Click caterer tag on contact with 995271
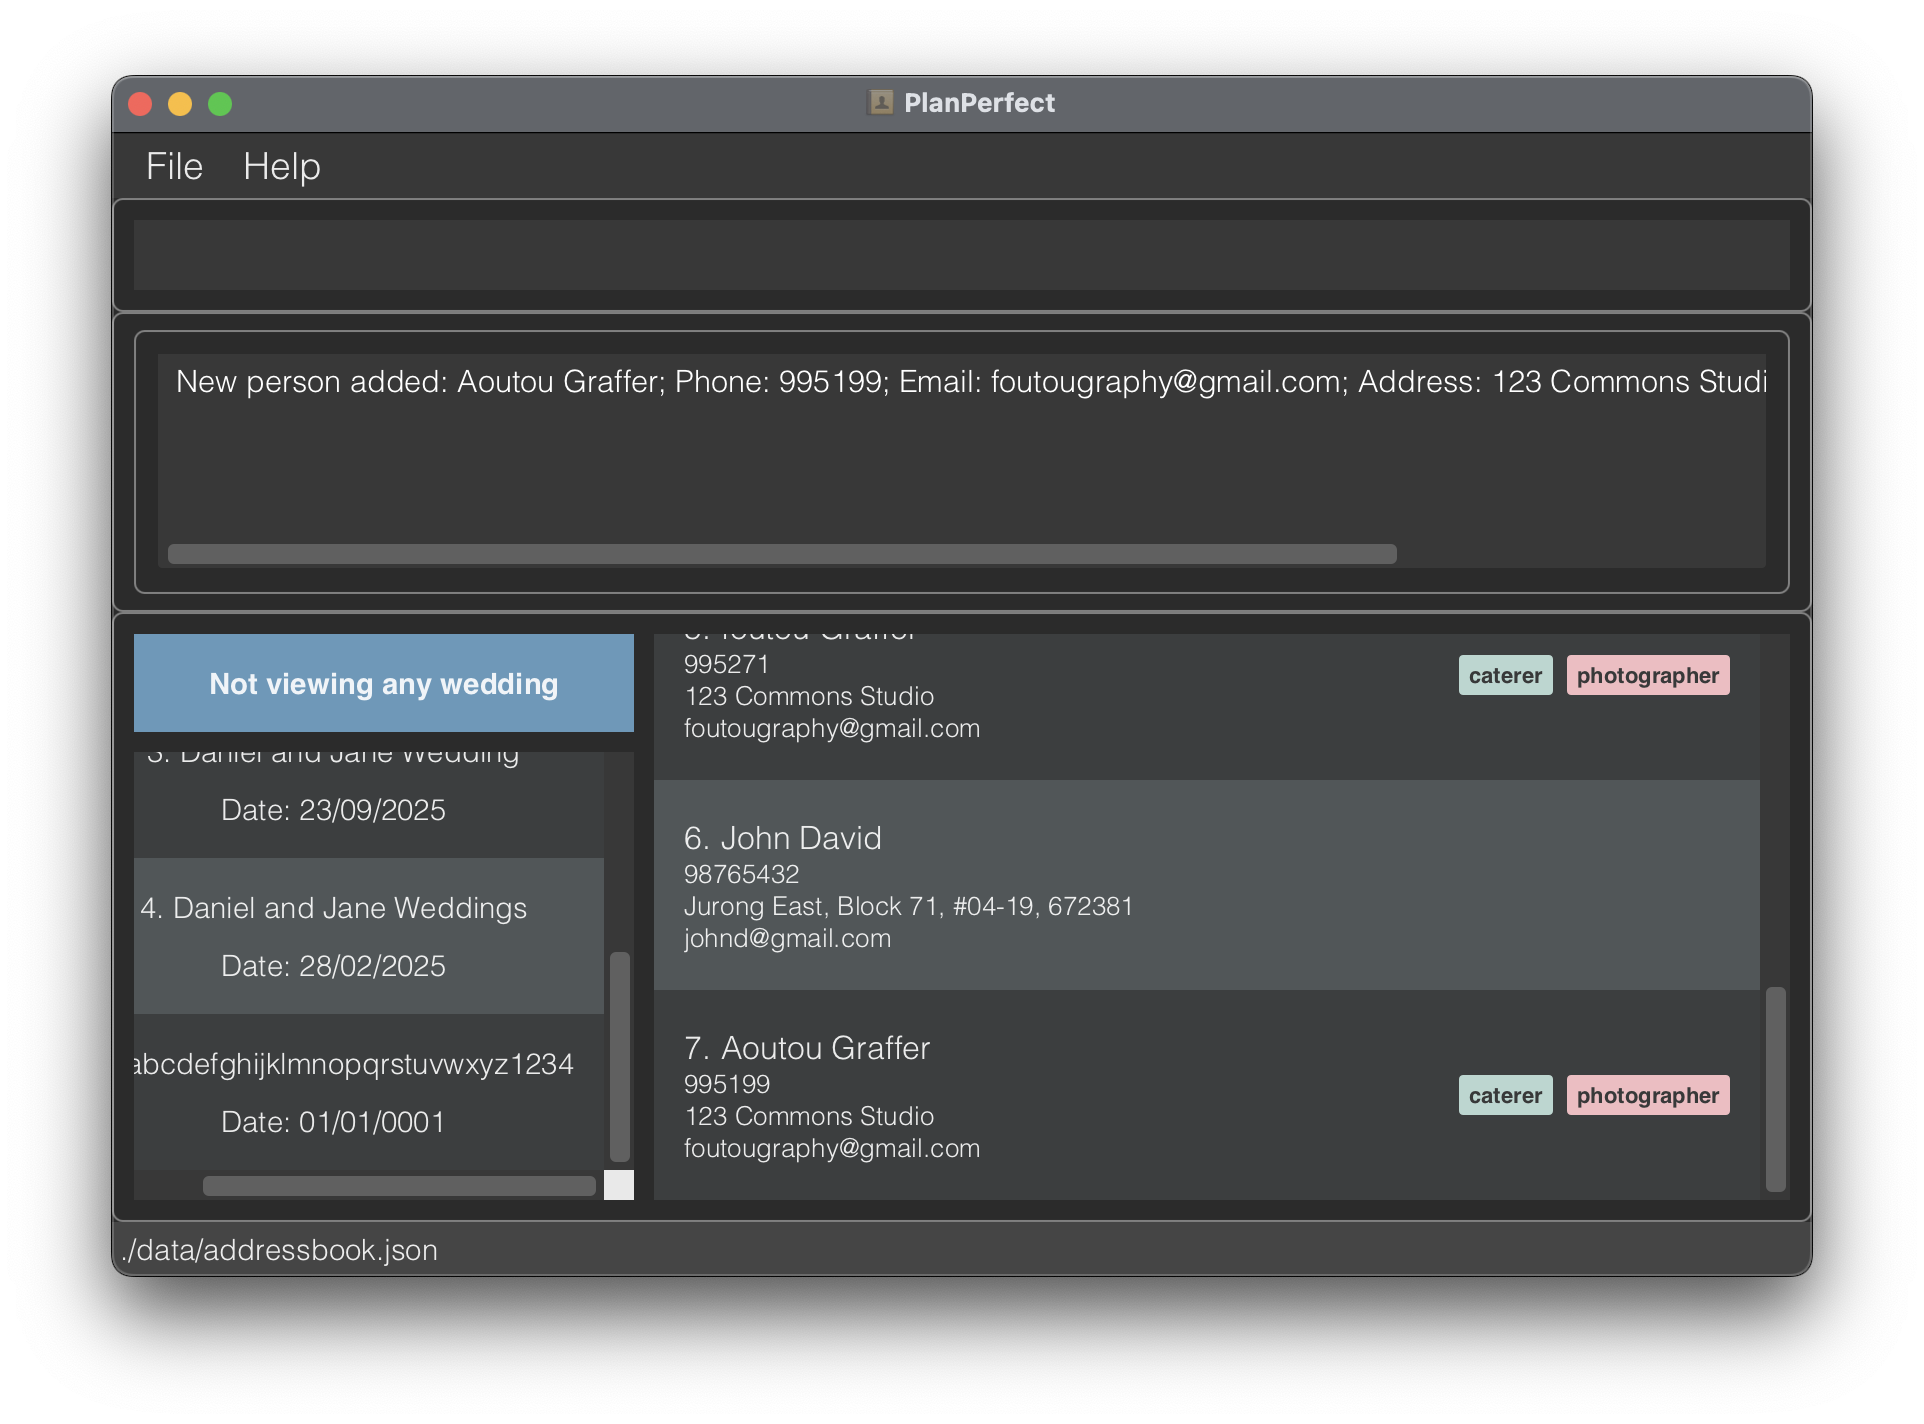 [1504, 675]
